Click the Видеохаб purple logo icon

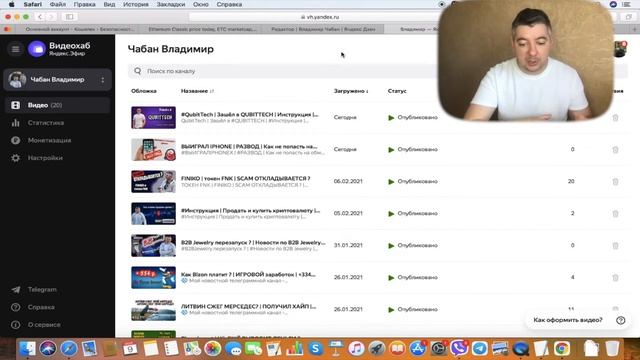tap(37, 49)
